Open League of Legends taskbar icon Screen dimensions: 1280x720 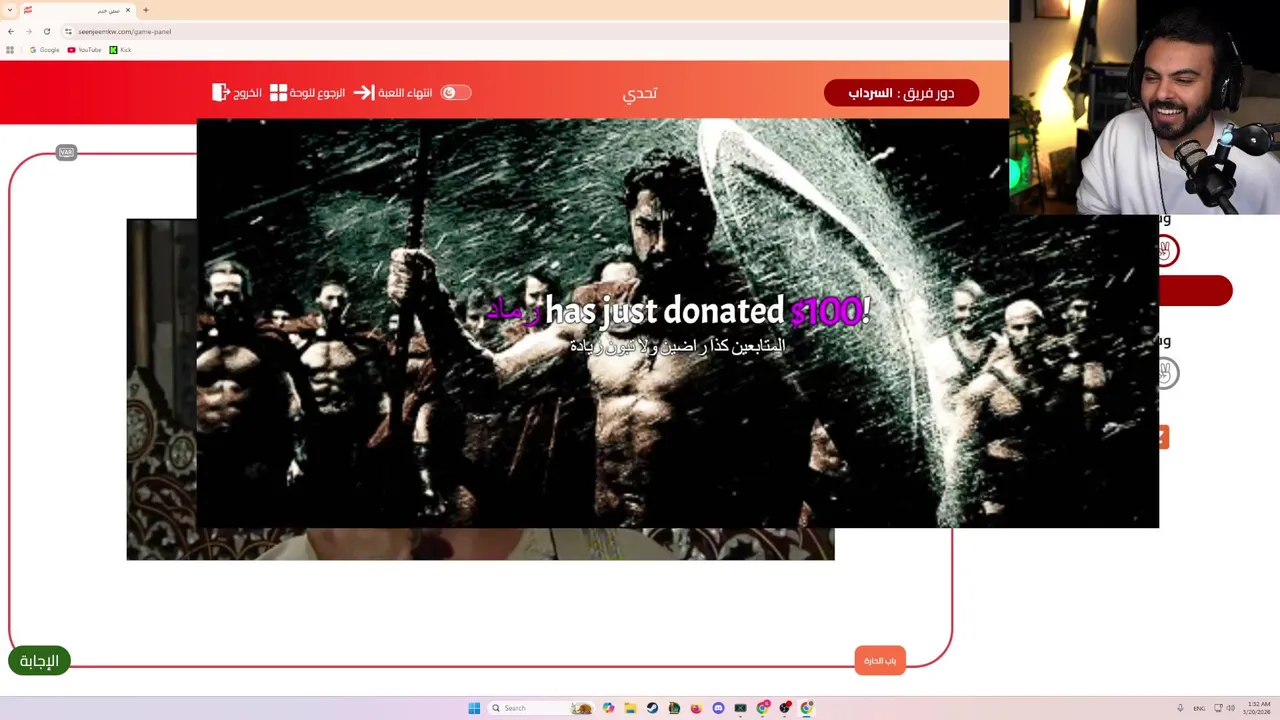tap(674, 708)
